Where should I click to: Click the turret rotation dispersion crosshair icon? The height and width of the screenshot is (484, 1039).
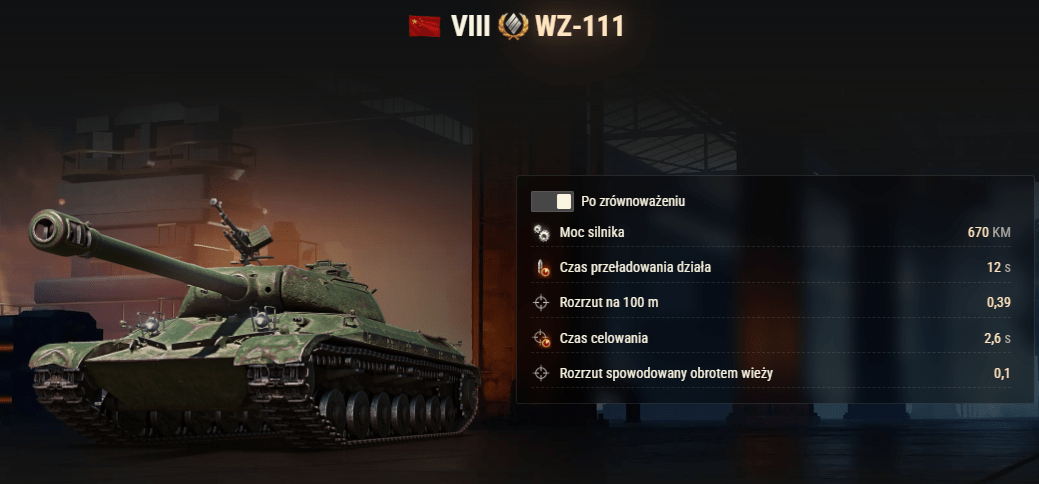point(541,374)
